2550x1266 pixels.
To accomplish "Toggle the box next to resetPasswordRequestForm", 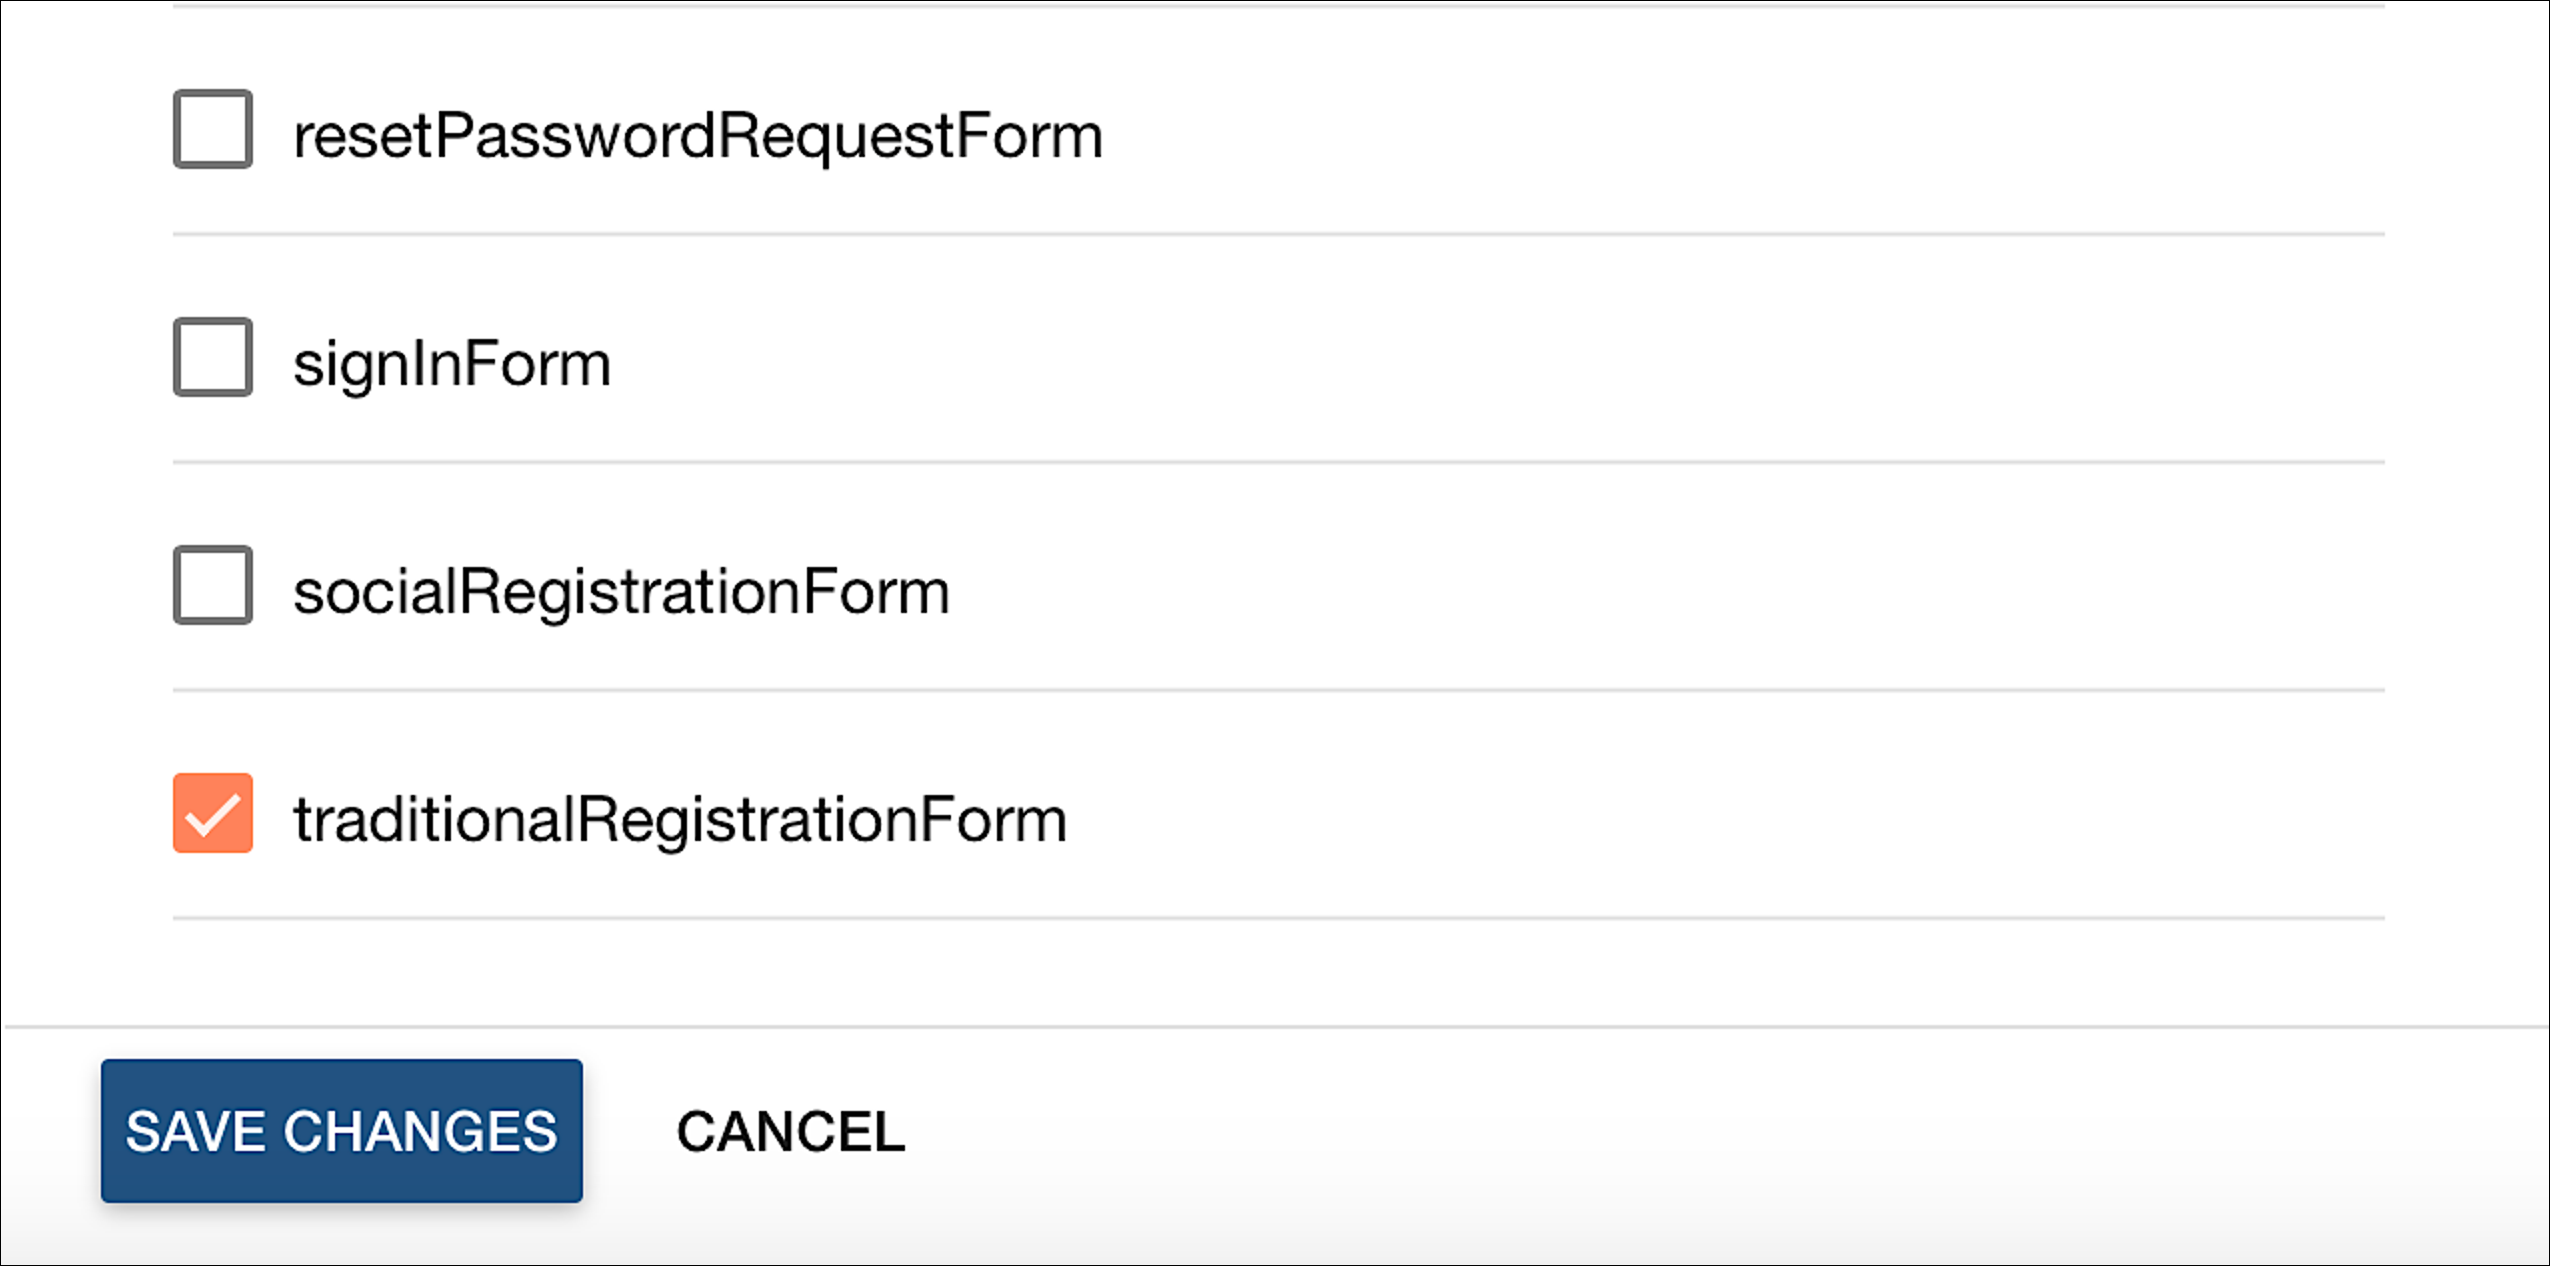I will (213, 130).
